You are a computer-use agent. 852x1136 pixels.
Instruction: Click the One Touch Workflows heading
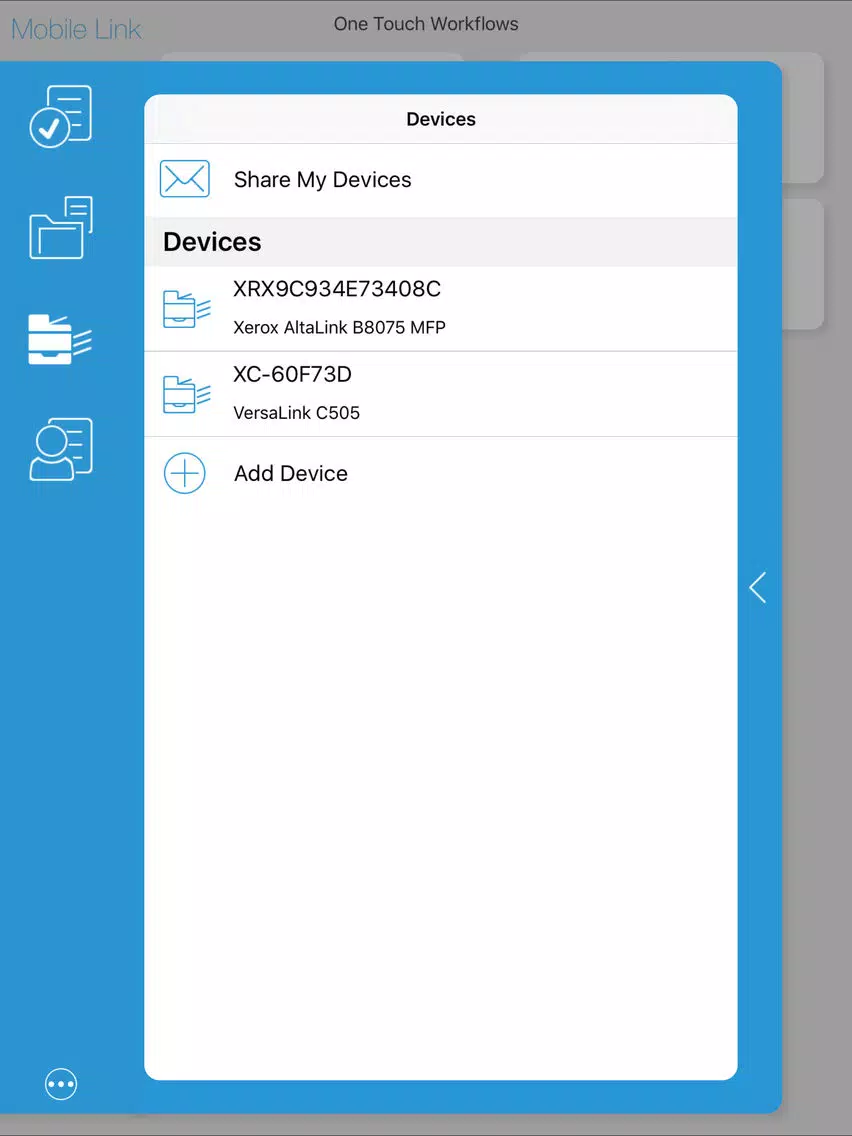pos(426,24)
